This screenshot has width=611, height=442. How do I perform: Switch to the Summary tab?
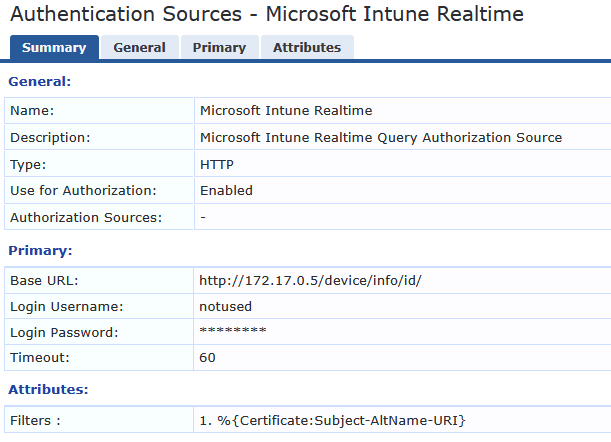pyautogui.click(x=54, y=48)
